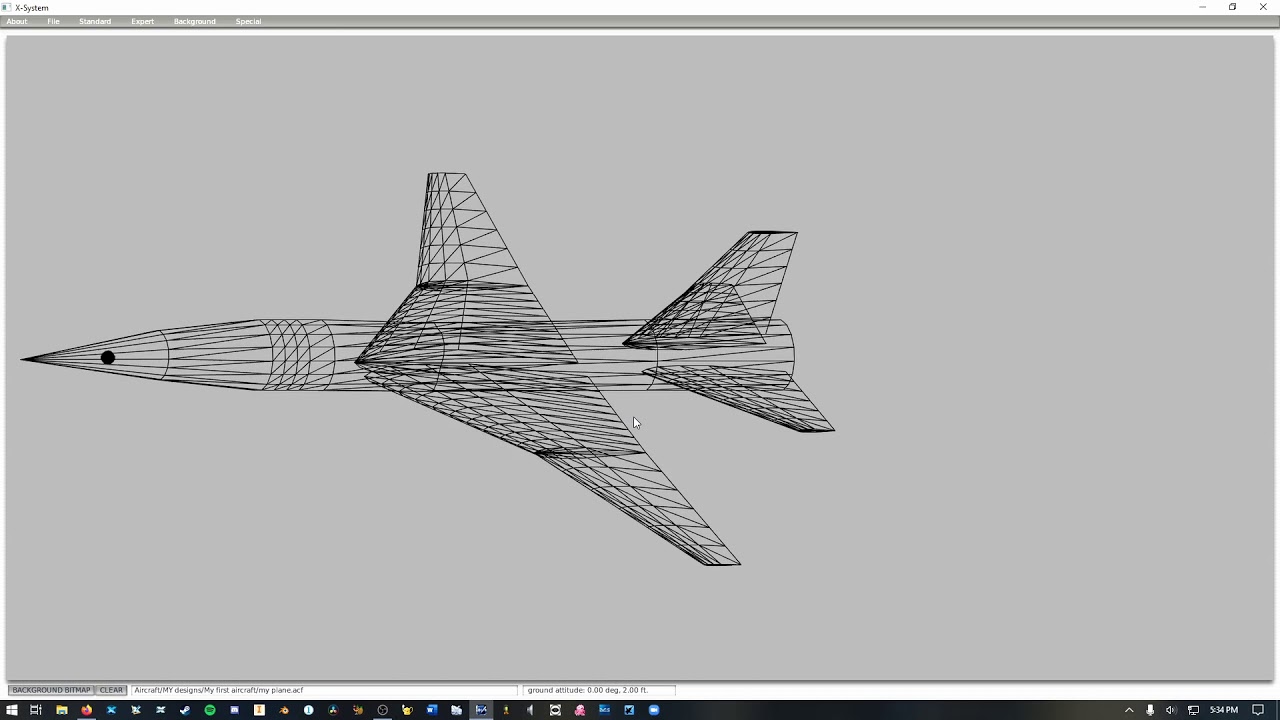Minimize the X-System window
The image size is (1280, 720).
pyautogui.click(x=1202, y=7)
